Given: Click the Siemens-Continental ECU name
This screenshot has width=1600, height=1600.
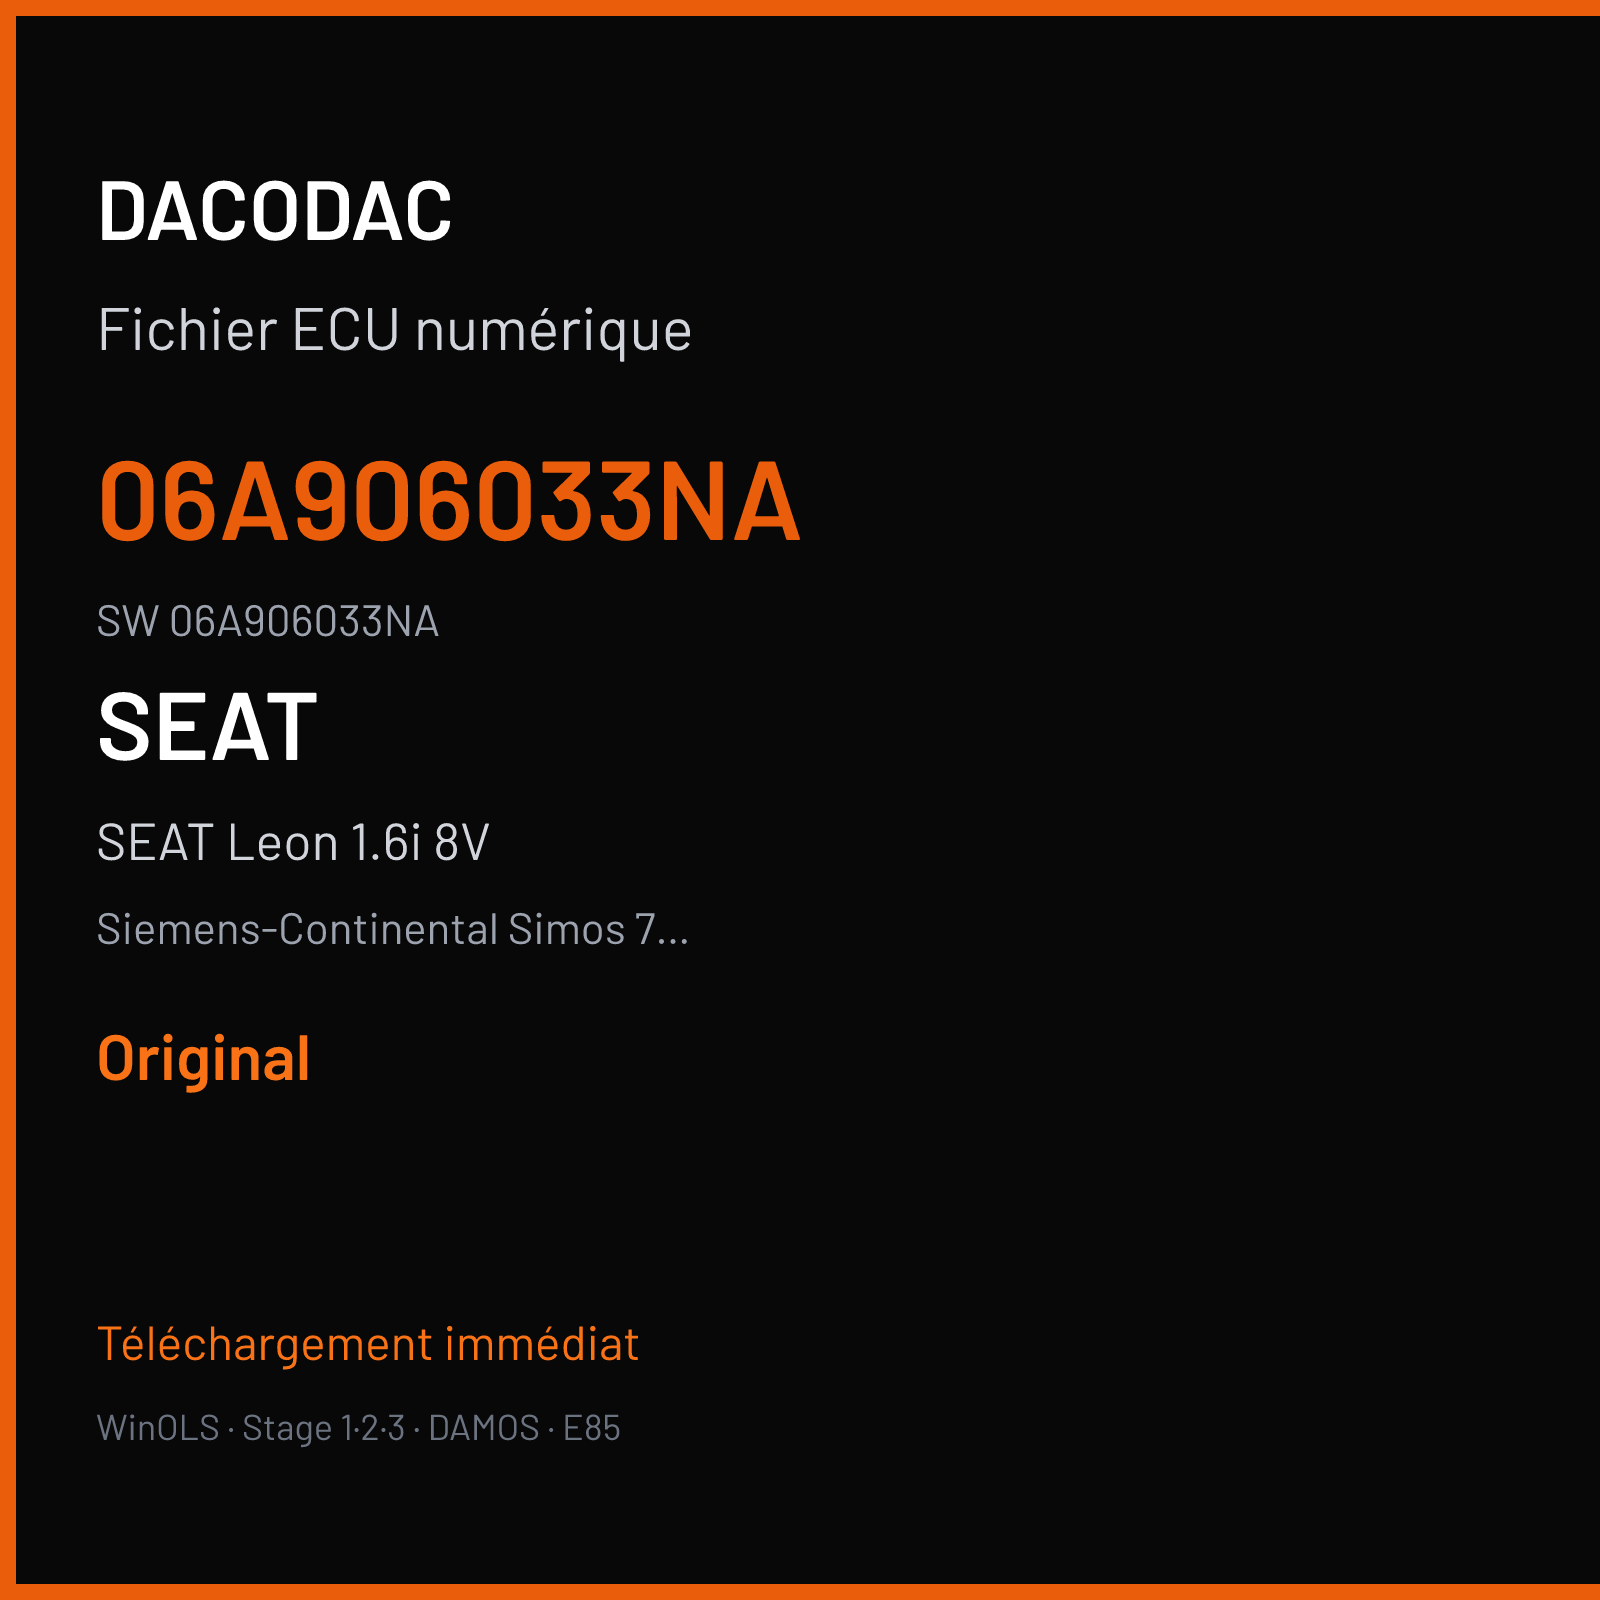Looking at the screenshot, I should coord(298,929).
